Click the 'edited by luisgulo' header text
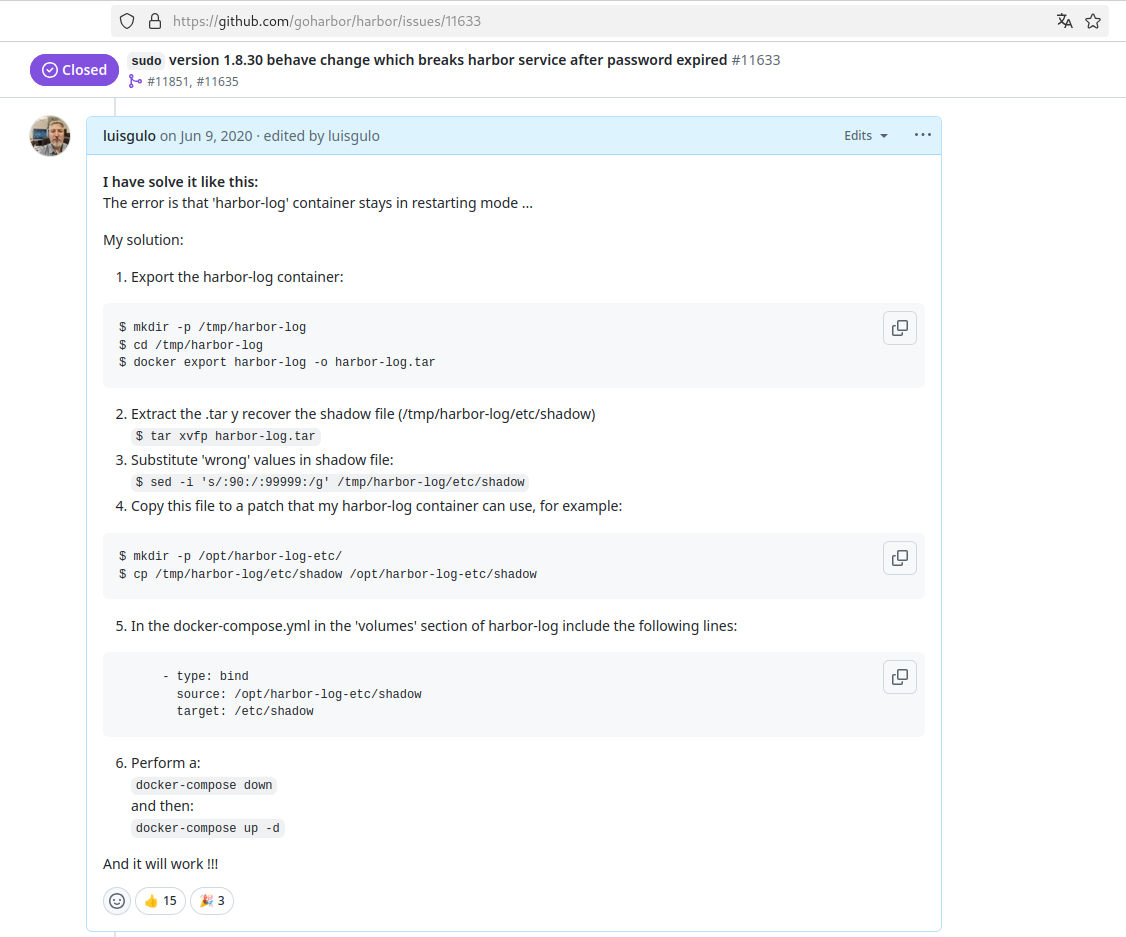The width and height of the screenshot is (1126, 937). click(x=322, y=136)
